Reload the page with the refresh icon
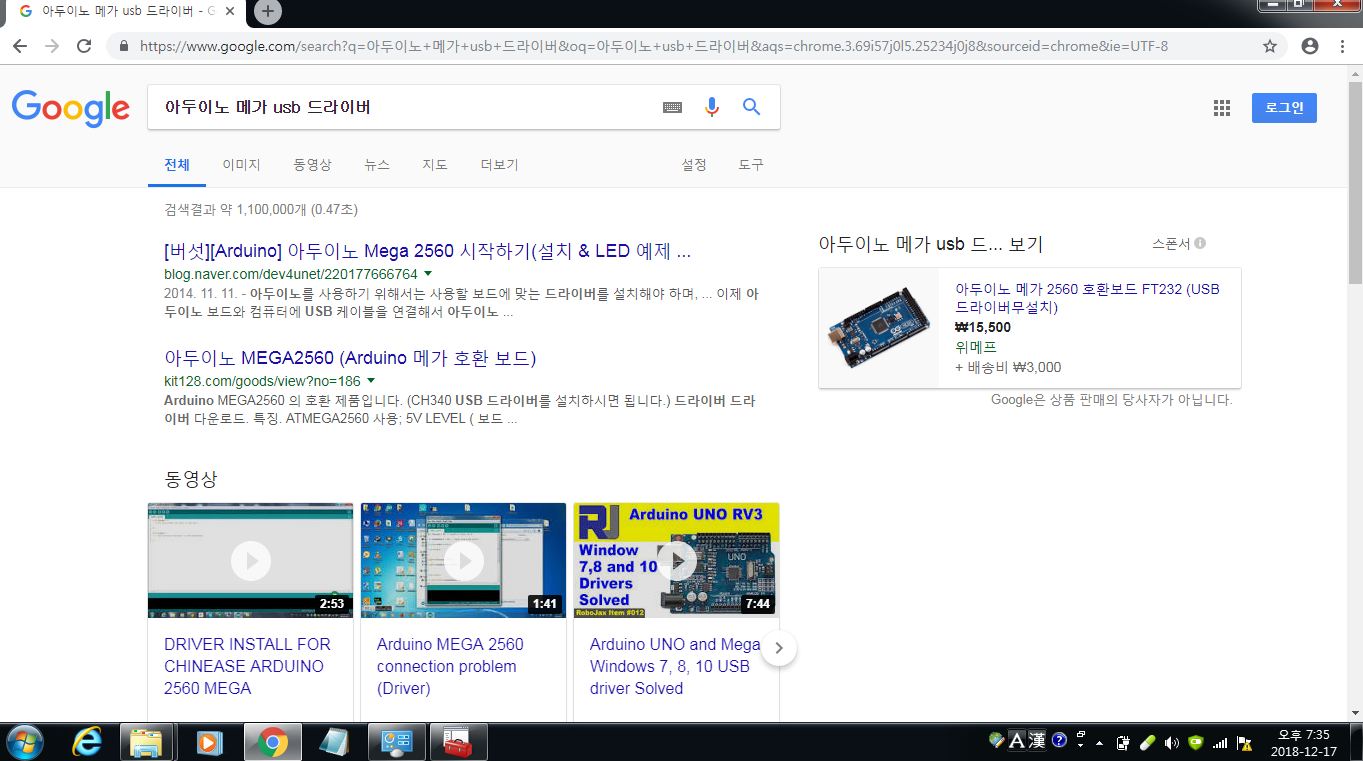 coord(84,46)
